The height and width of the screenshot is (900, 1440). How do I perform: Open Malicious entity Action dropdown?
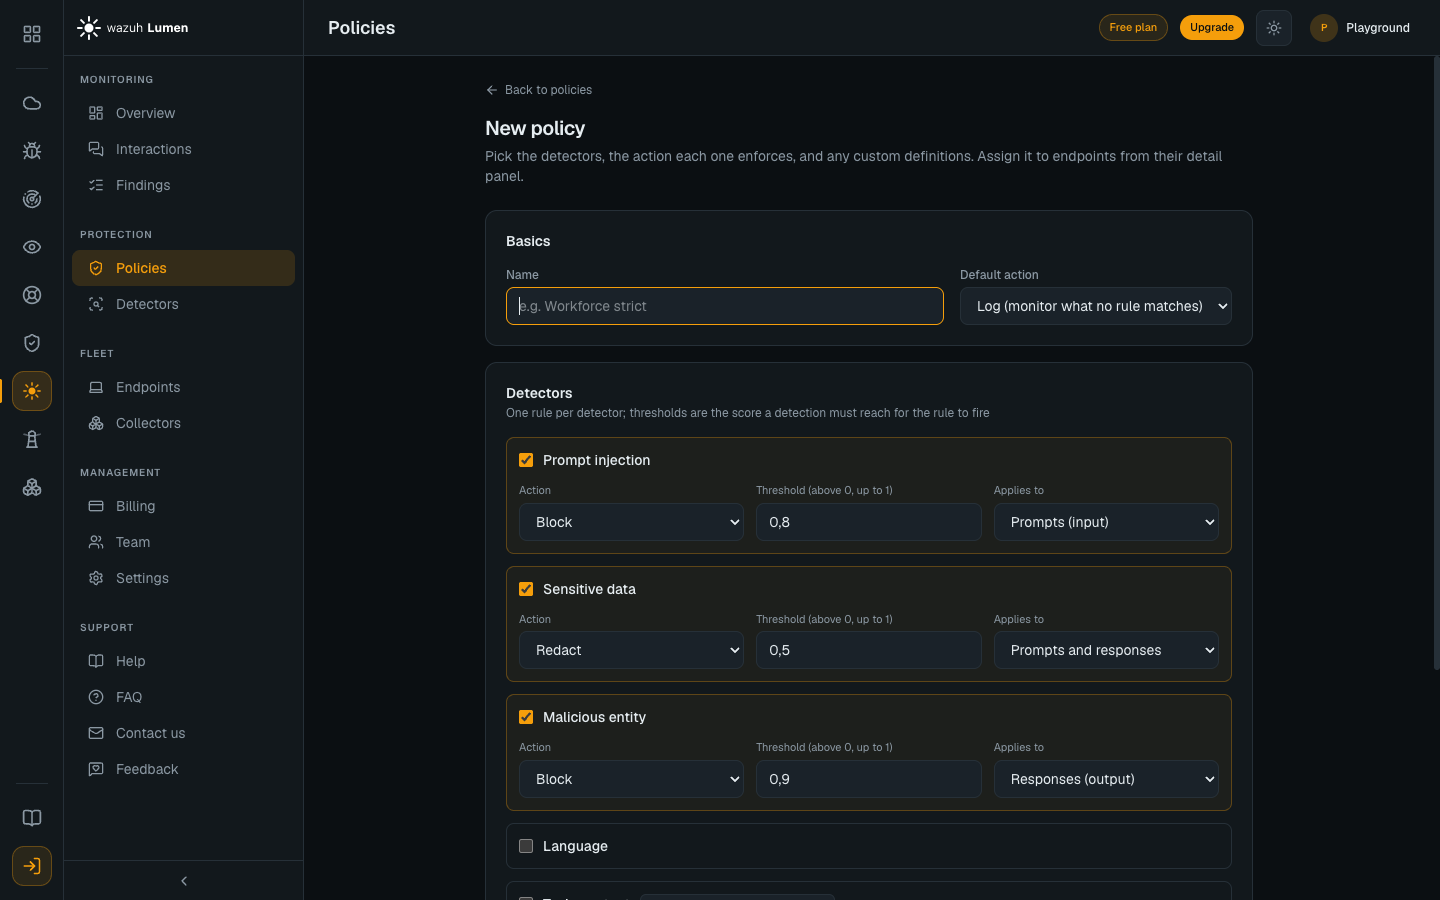(x=631, y=779)
